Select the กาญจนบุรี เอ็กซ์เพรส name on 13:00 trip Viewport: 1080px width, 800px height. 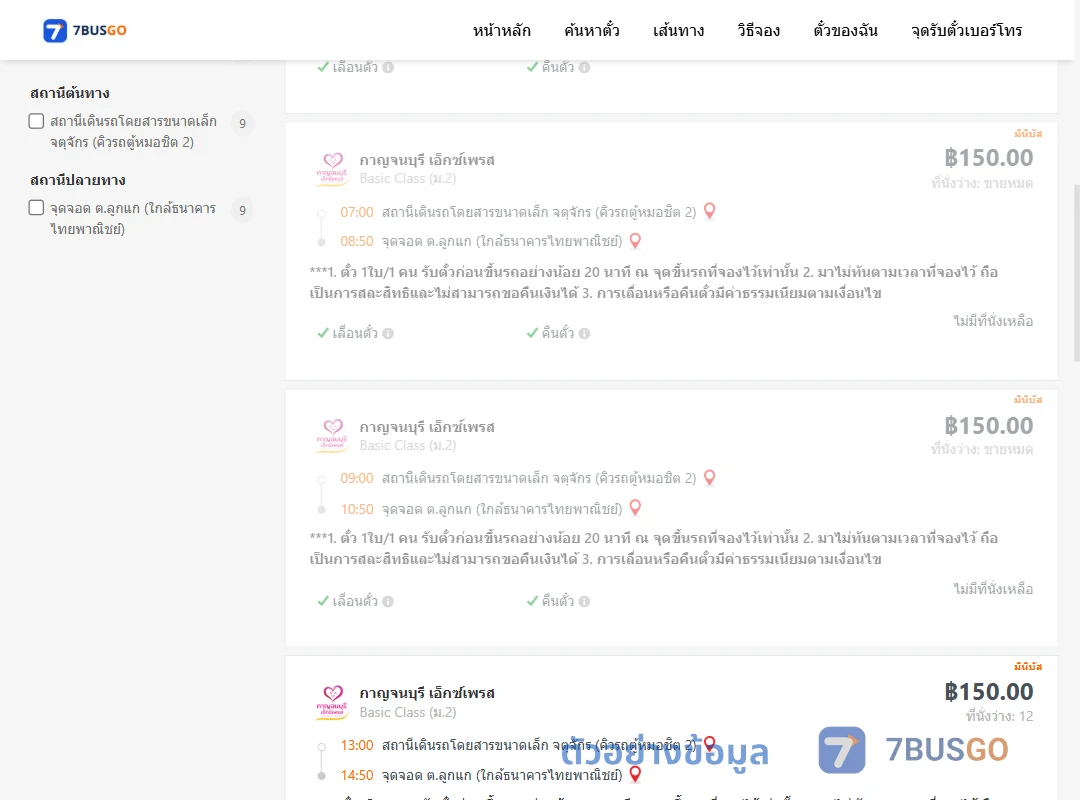coord(427,693)
